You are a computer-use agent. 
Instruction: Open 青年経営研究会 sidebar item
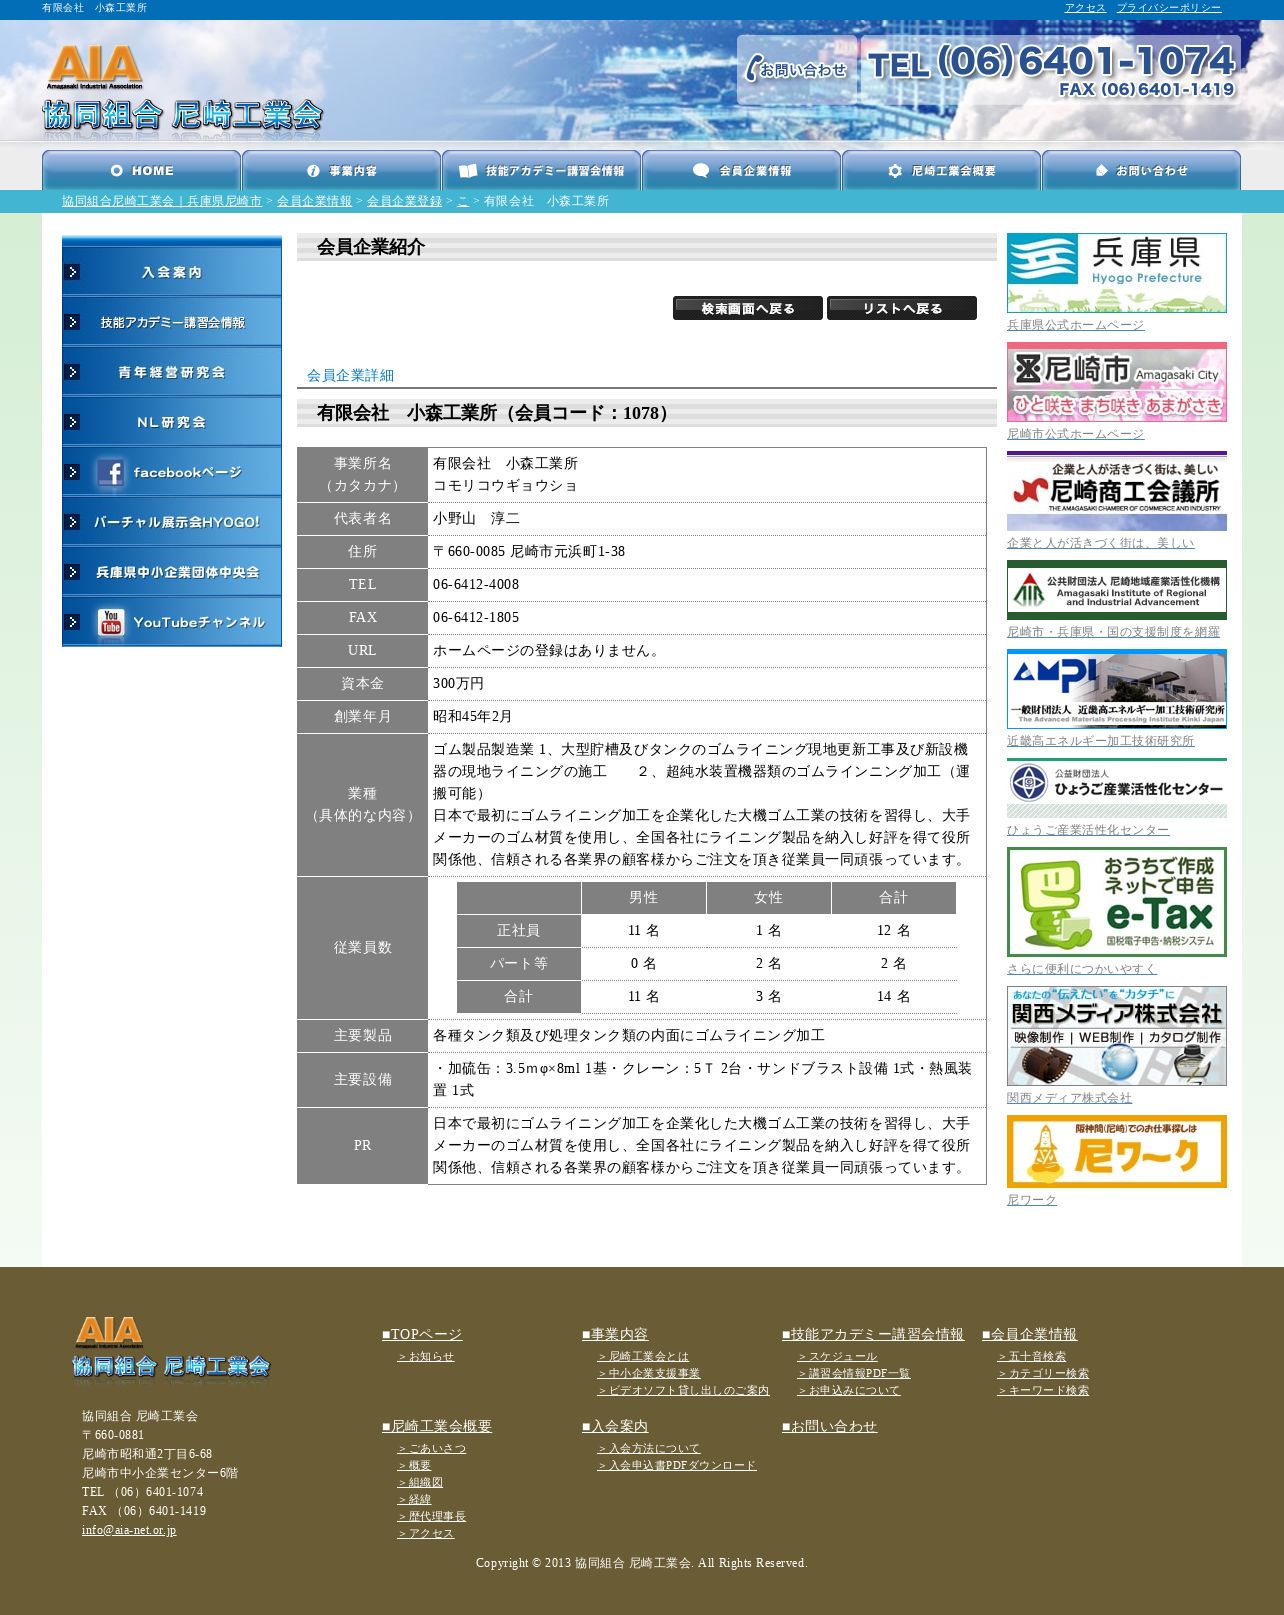pyautogui.click(x=172, y=372)
